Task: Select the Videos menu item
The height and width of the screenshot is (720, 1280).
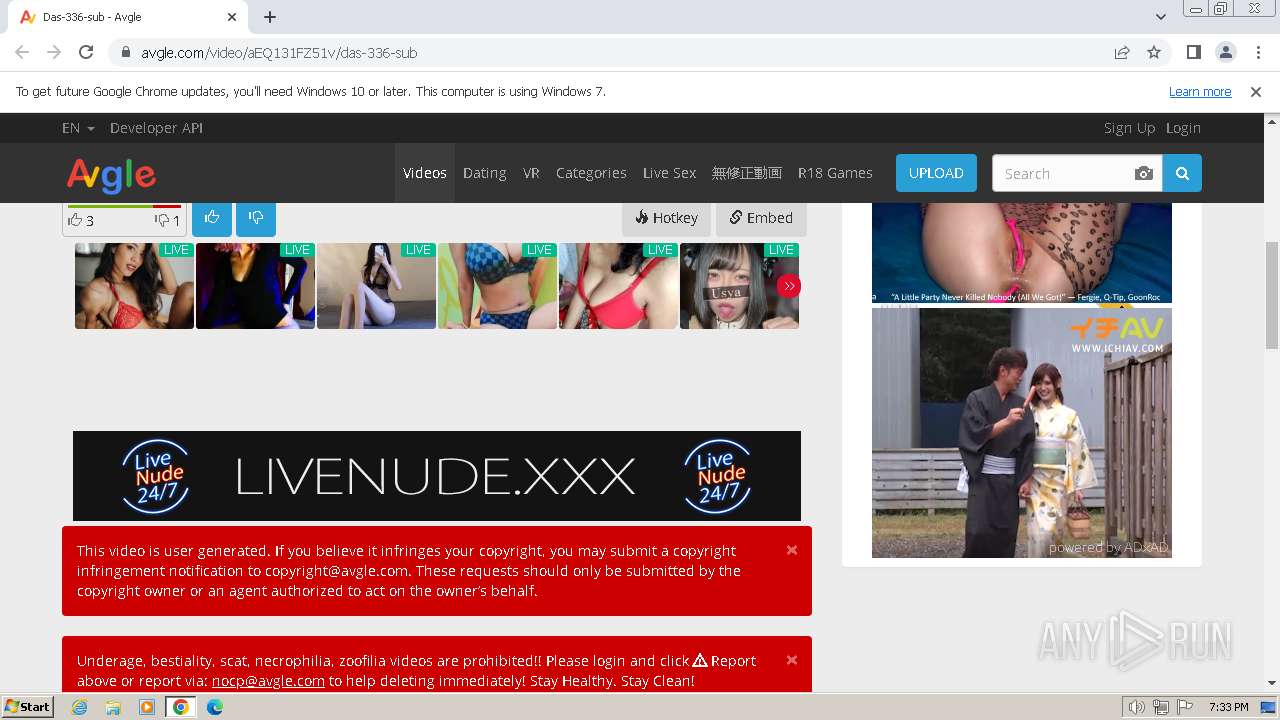Action: click(425, 173)
